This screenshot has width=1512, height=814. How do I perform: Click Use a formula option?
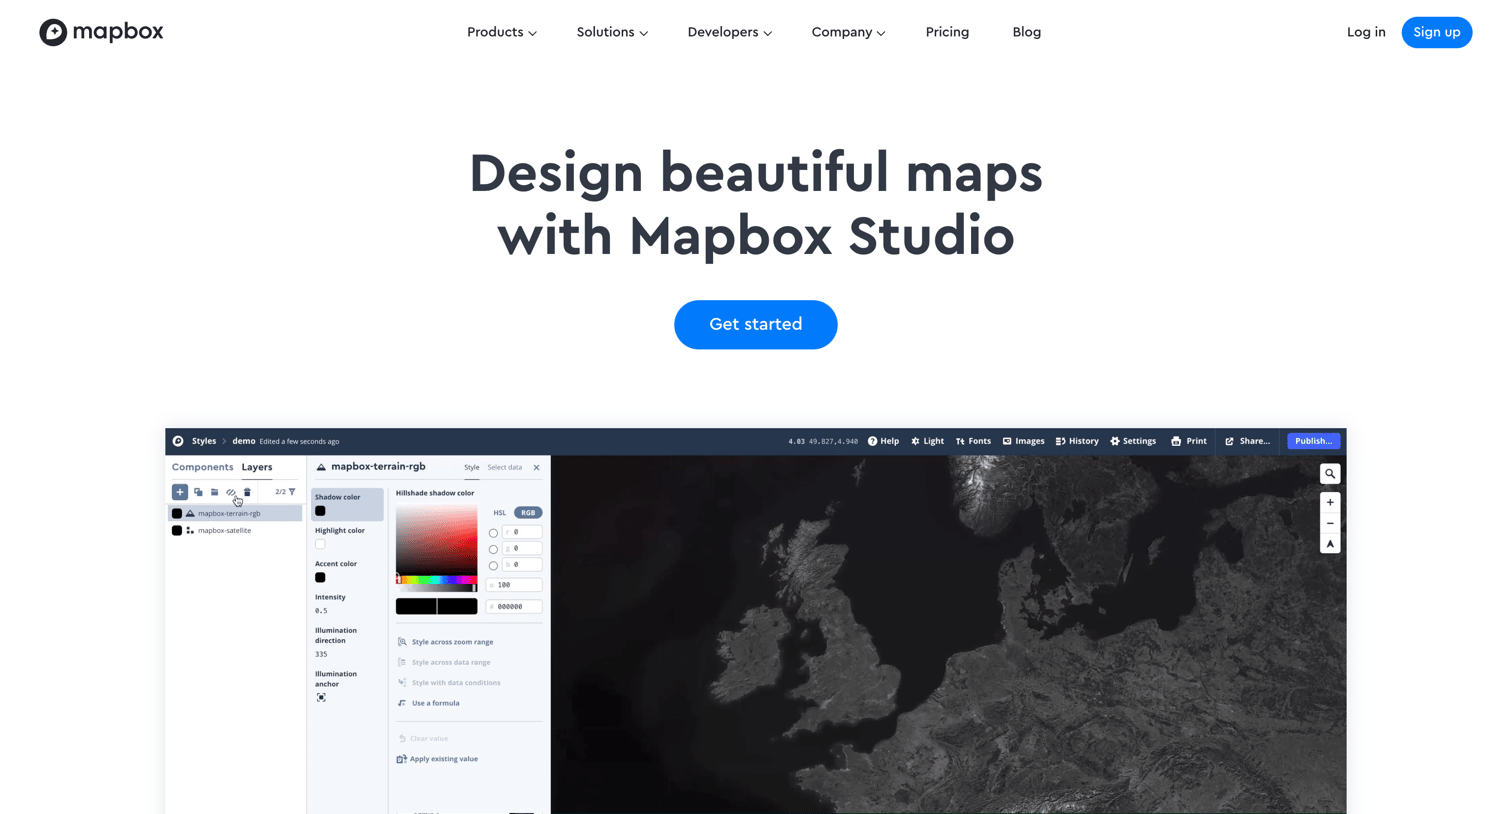click(428, 703)
